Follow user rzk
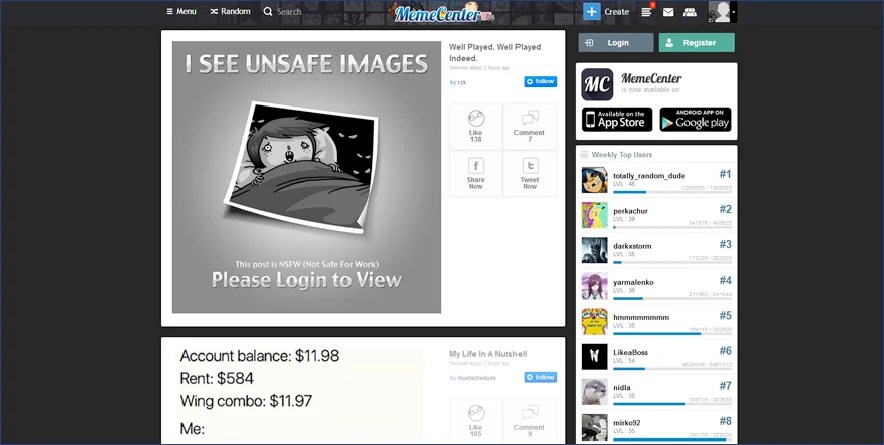Screen dimensions: 884x445 [x=541, y=81]
